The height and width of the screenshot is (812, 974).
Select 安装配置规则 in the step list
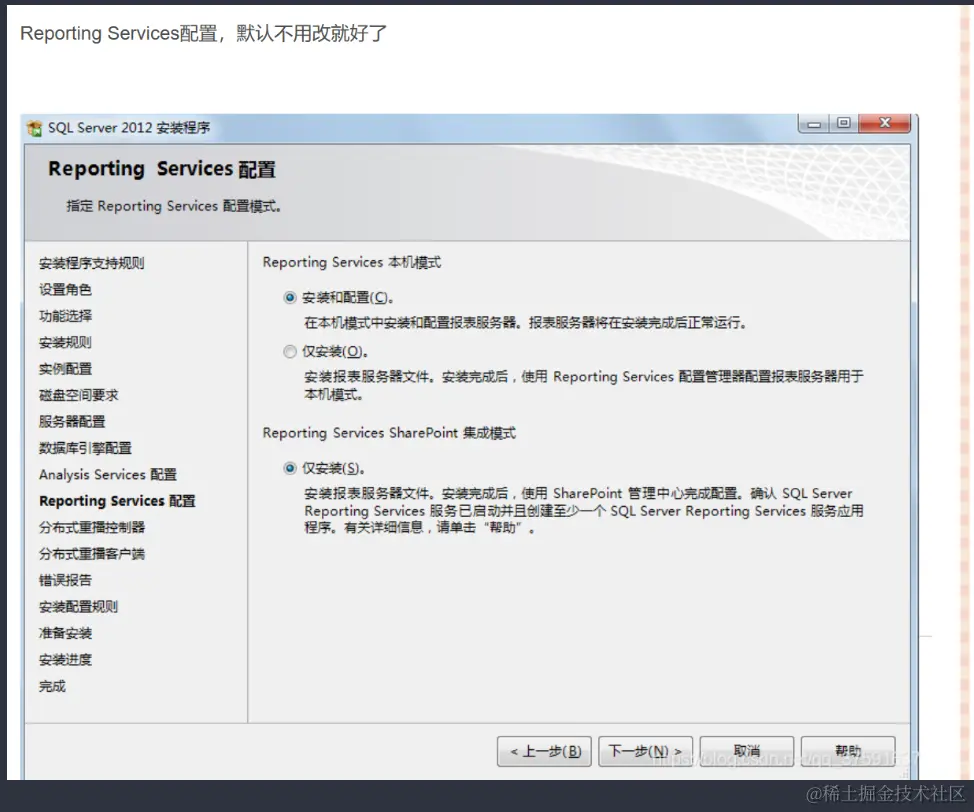78,606
